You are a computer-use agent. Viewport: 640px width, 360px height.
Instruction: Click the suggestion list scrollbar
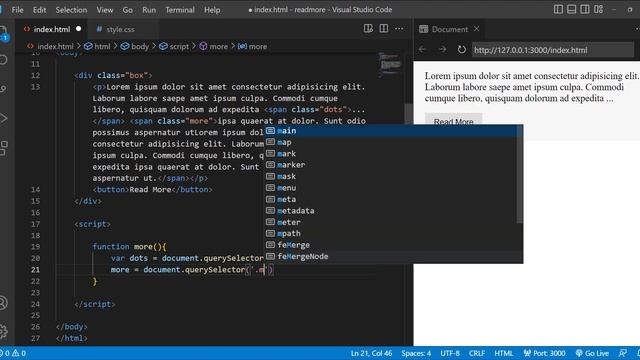click(x=520, y=175)
